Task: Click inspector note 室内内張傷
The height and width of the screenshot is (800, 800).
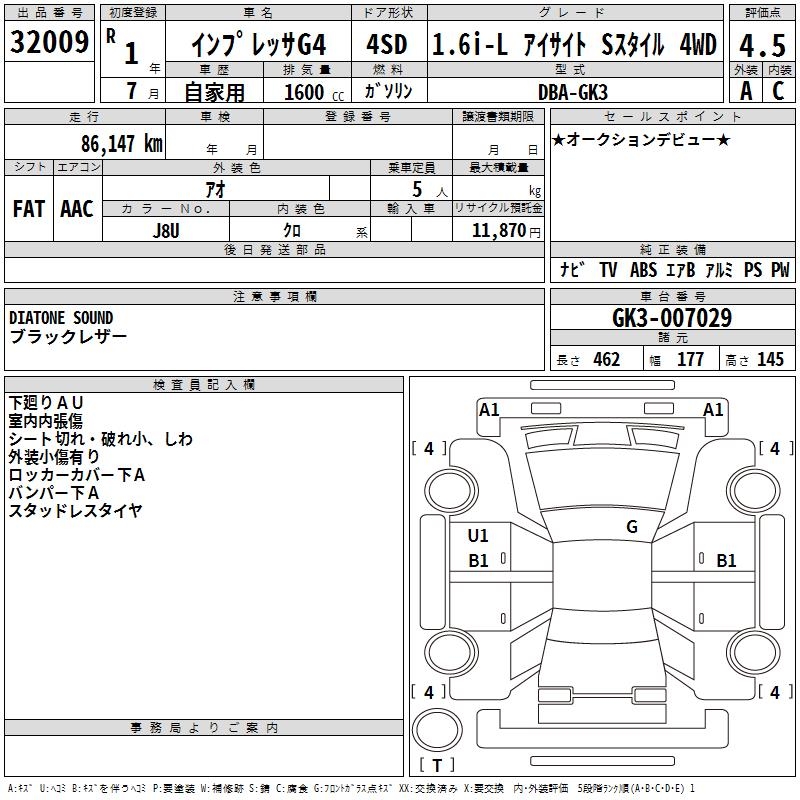Action: [45, 421]
